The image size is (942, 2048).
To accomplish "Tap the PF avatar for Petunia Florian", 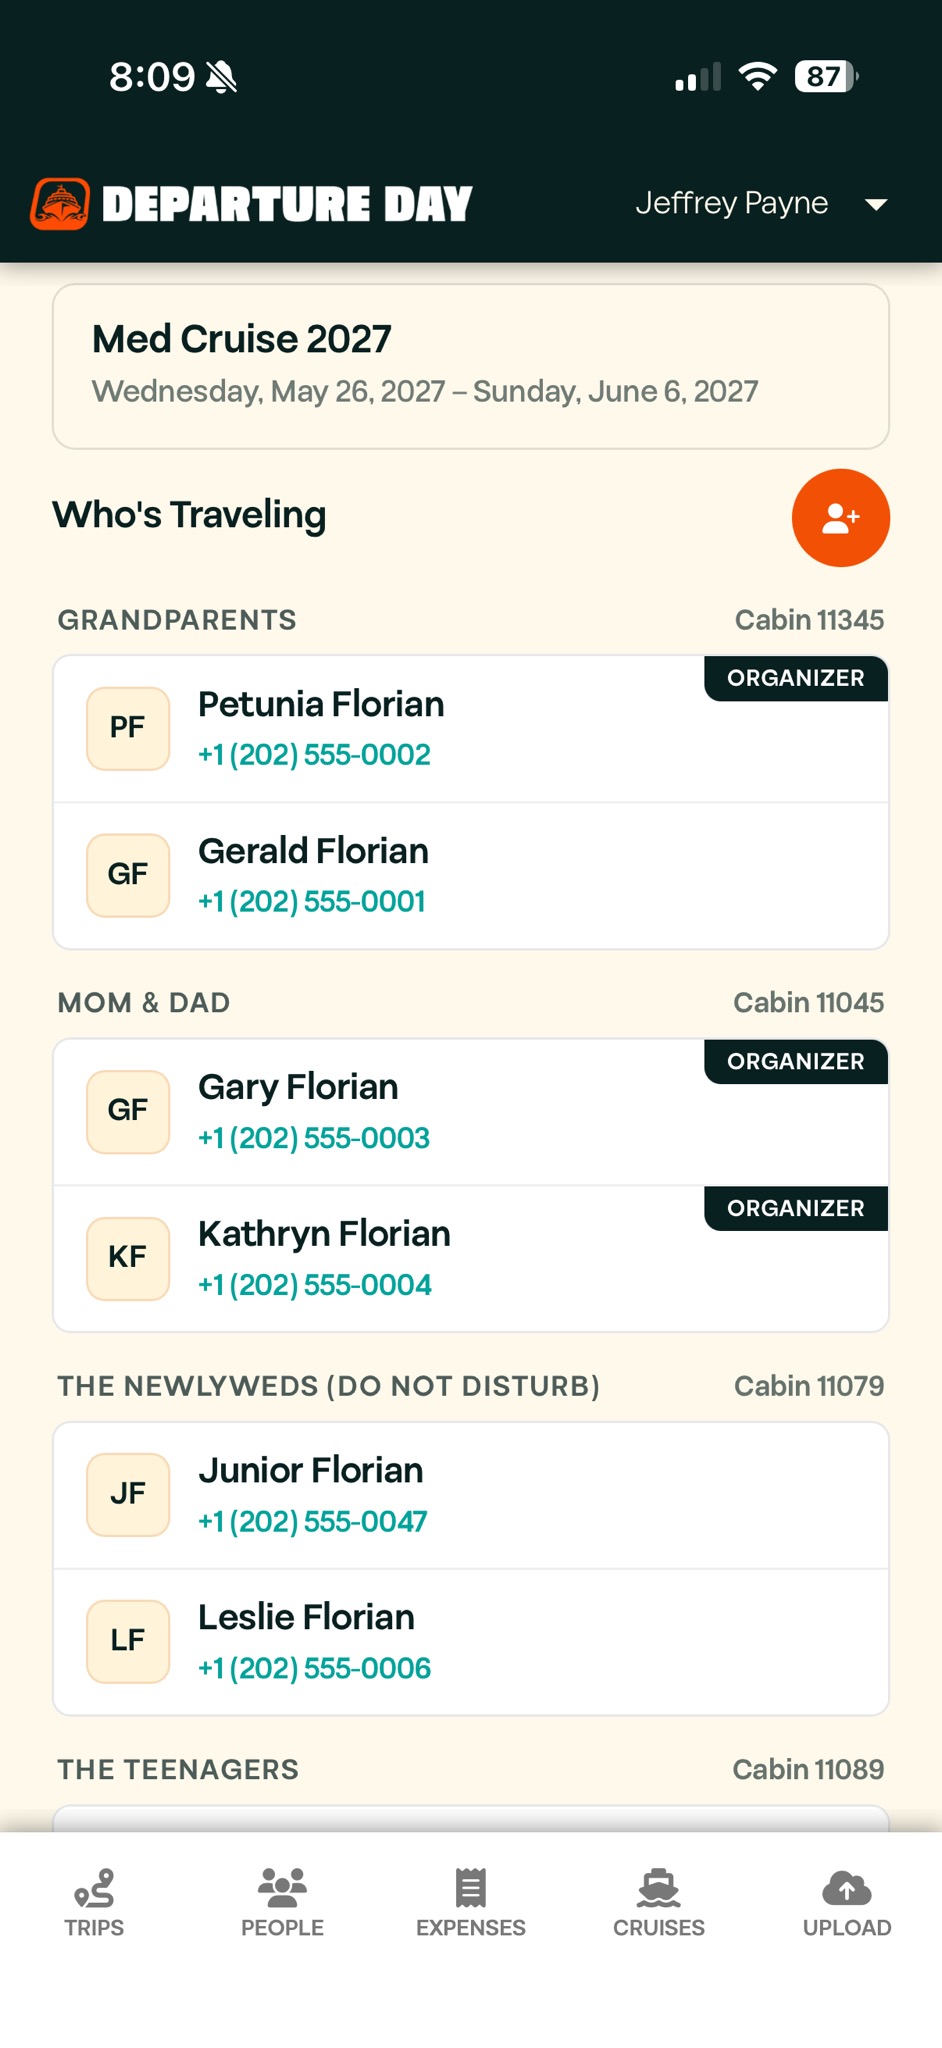I will click(128, 728).
